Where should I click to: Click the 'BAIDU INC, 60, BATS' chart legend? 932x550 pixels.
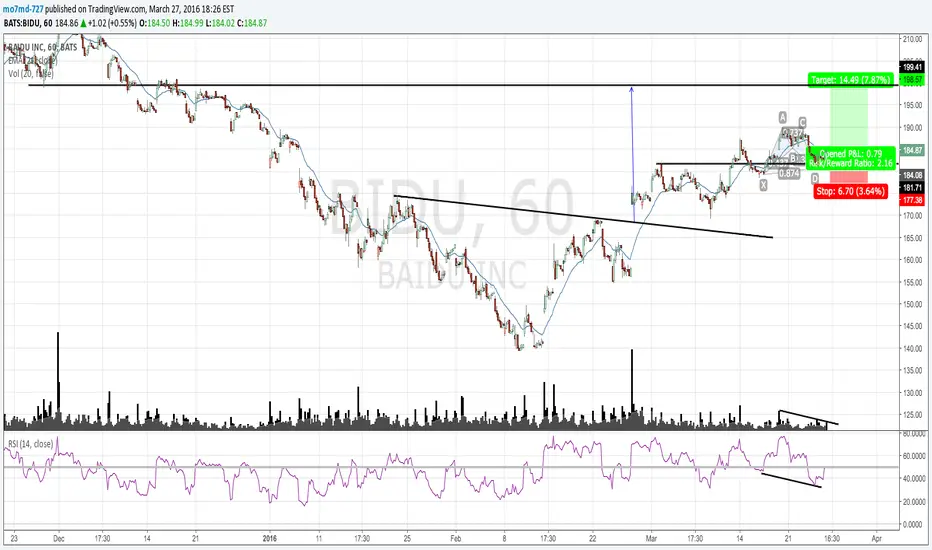pyautogui.click(x=42, y=46)
